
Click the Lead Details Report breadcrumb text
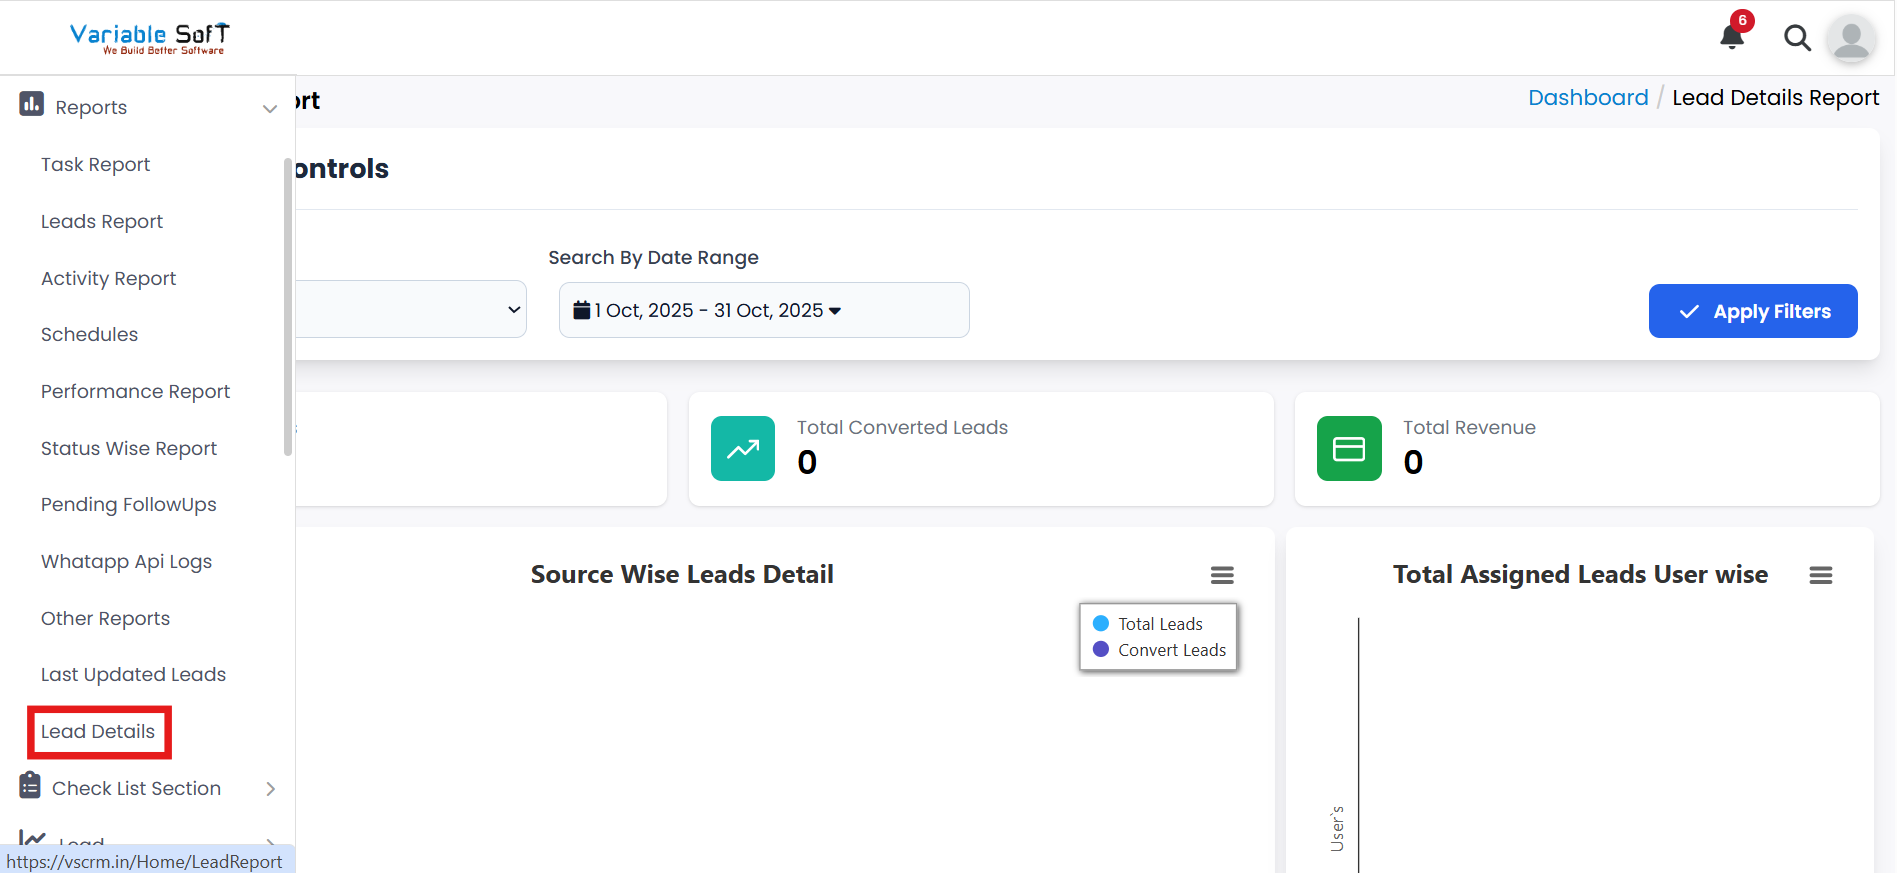pyautogui.click(x=1775, y=97)
